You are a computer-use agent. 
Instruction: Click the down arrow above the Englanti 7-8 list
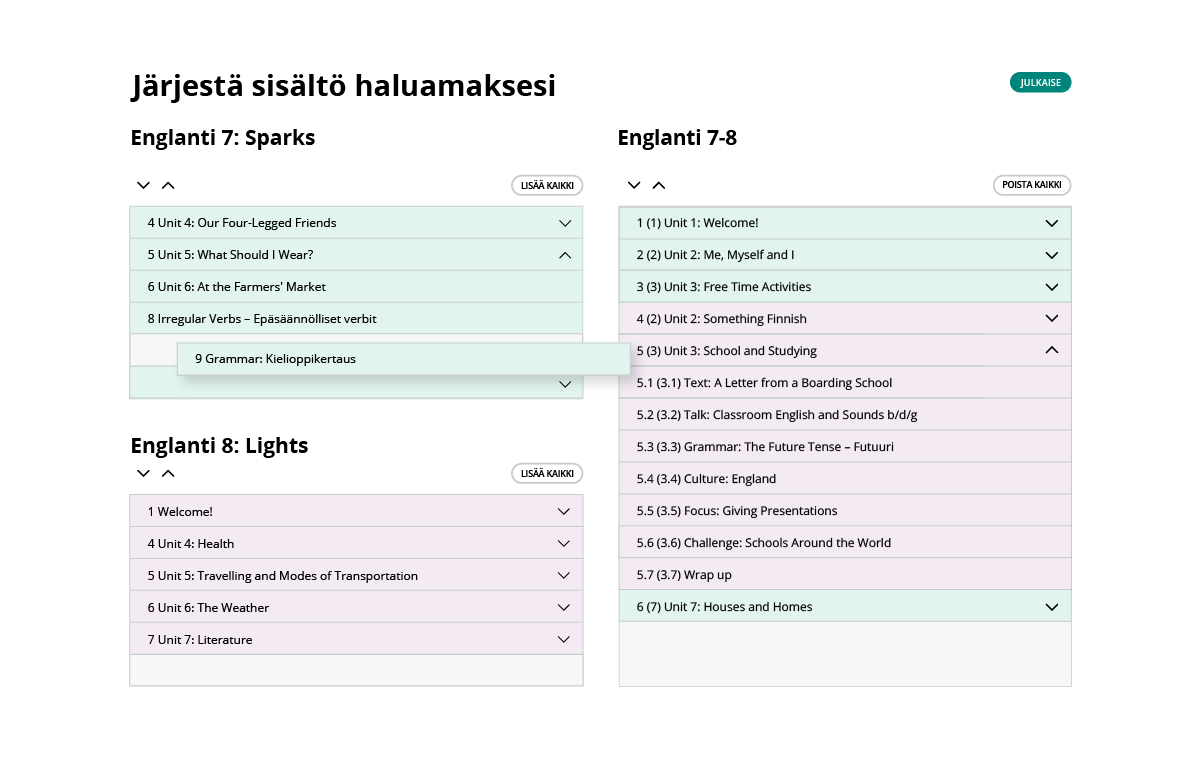click(634, 185)
